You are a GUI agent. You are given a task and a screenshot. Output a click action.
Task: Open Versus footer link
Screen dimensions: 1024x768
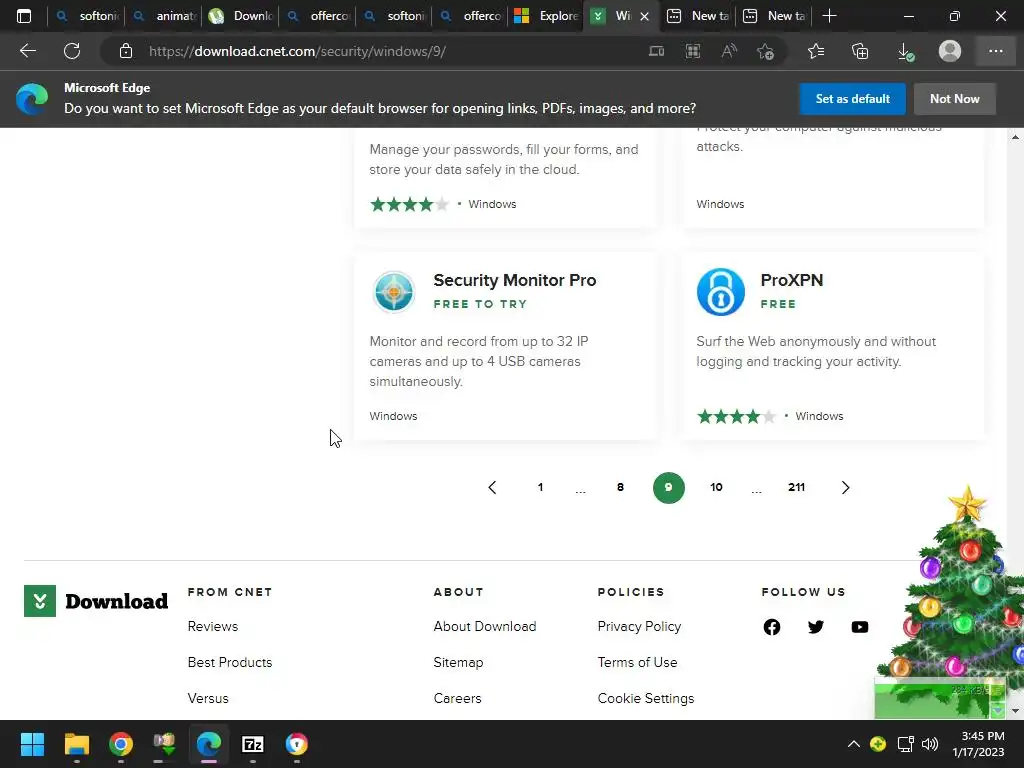[208, 698]
